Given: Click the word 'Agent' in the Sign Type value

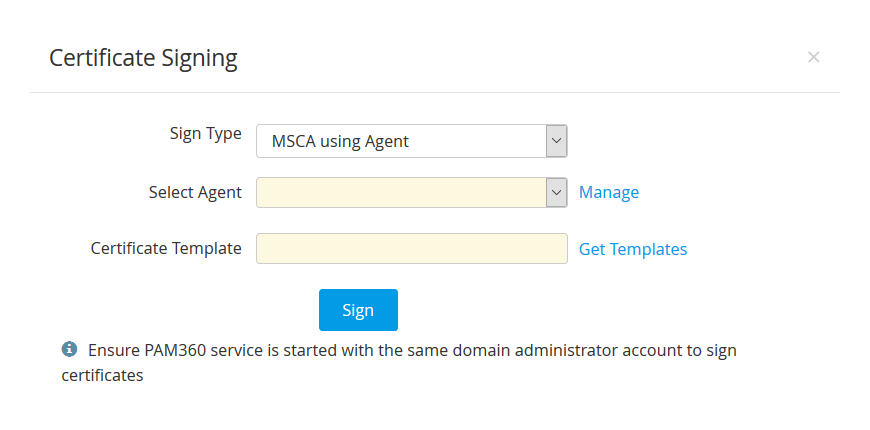Looking at the screenshot, I should pyautogui.click(x=385, y=141).
